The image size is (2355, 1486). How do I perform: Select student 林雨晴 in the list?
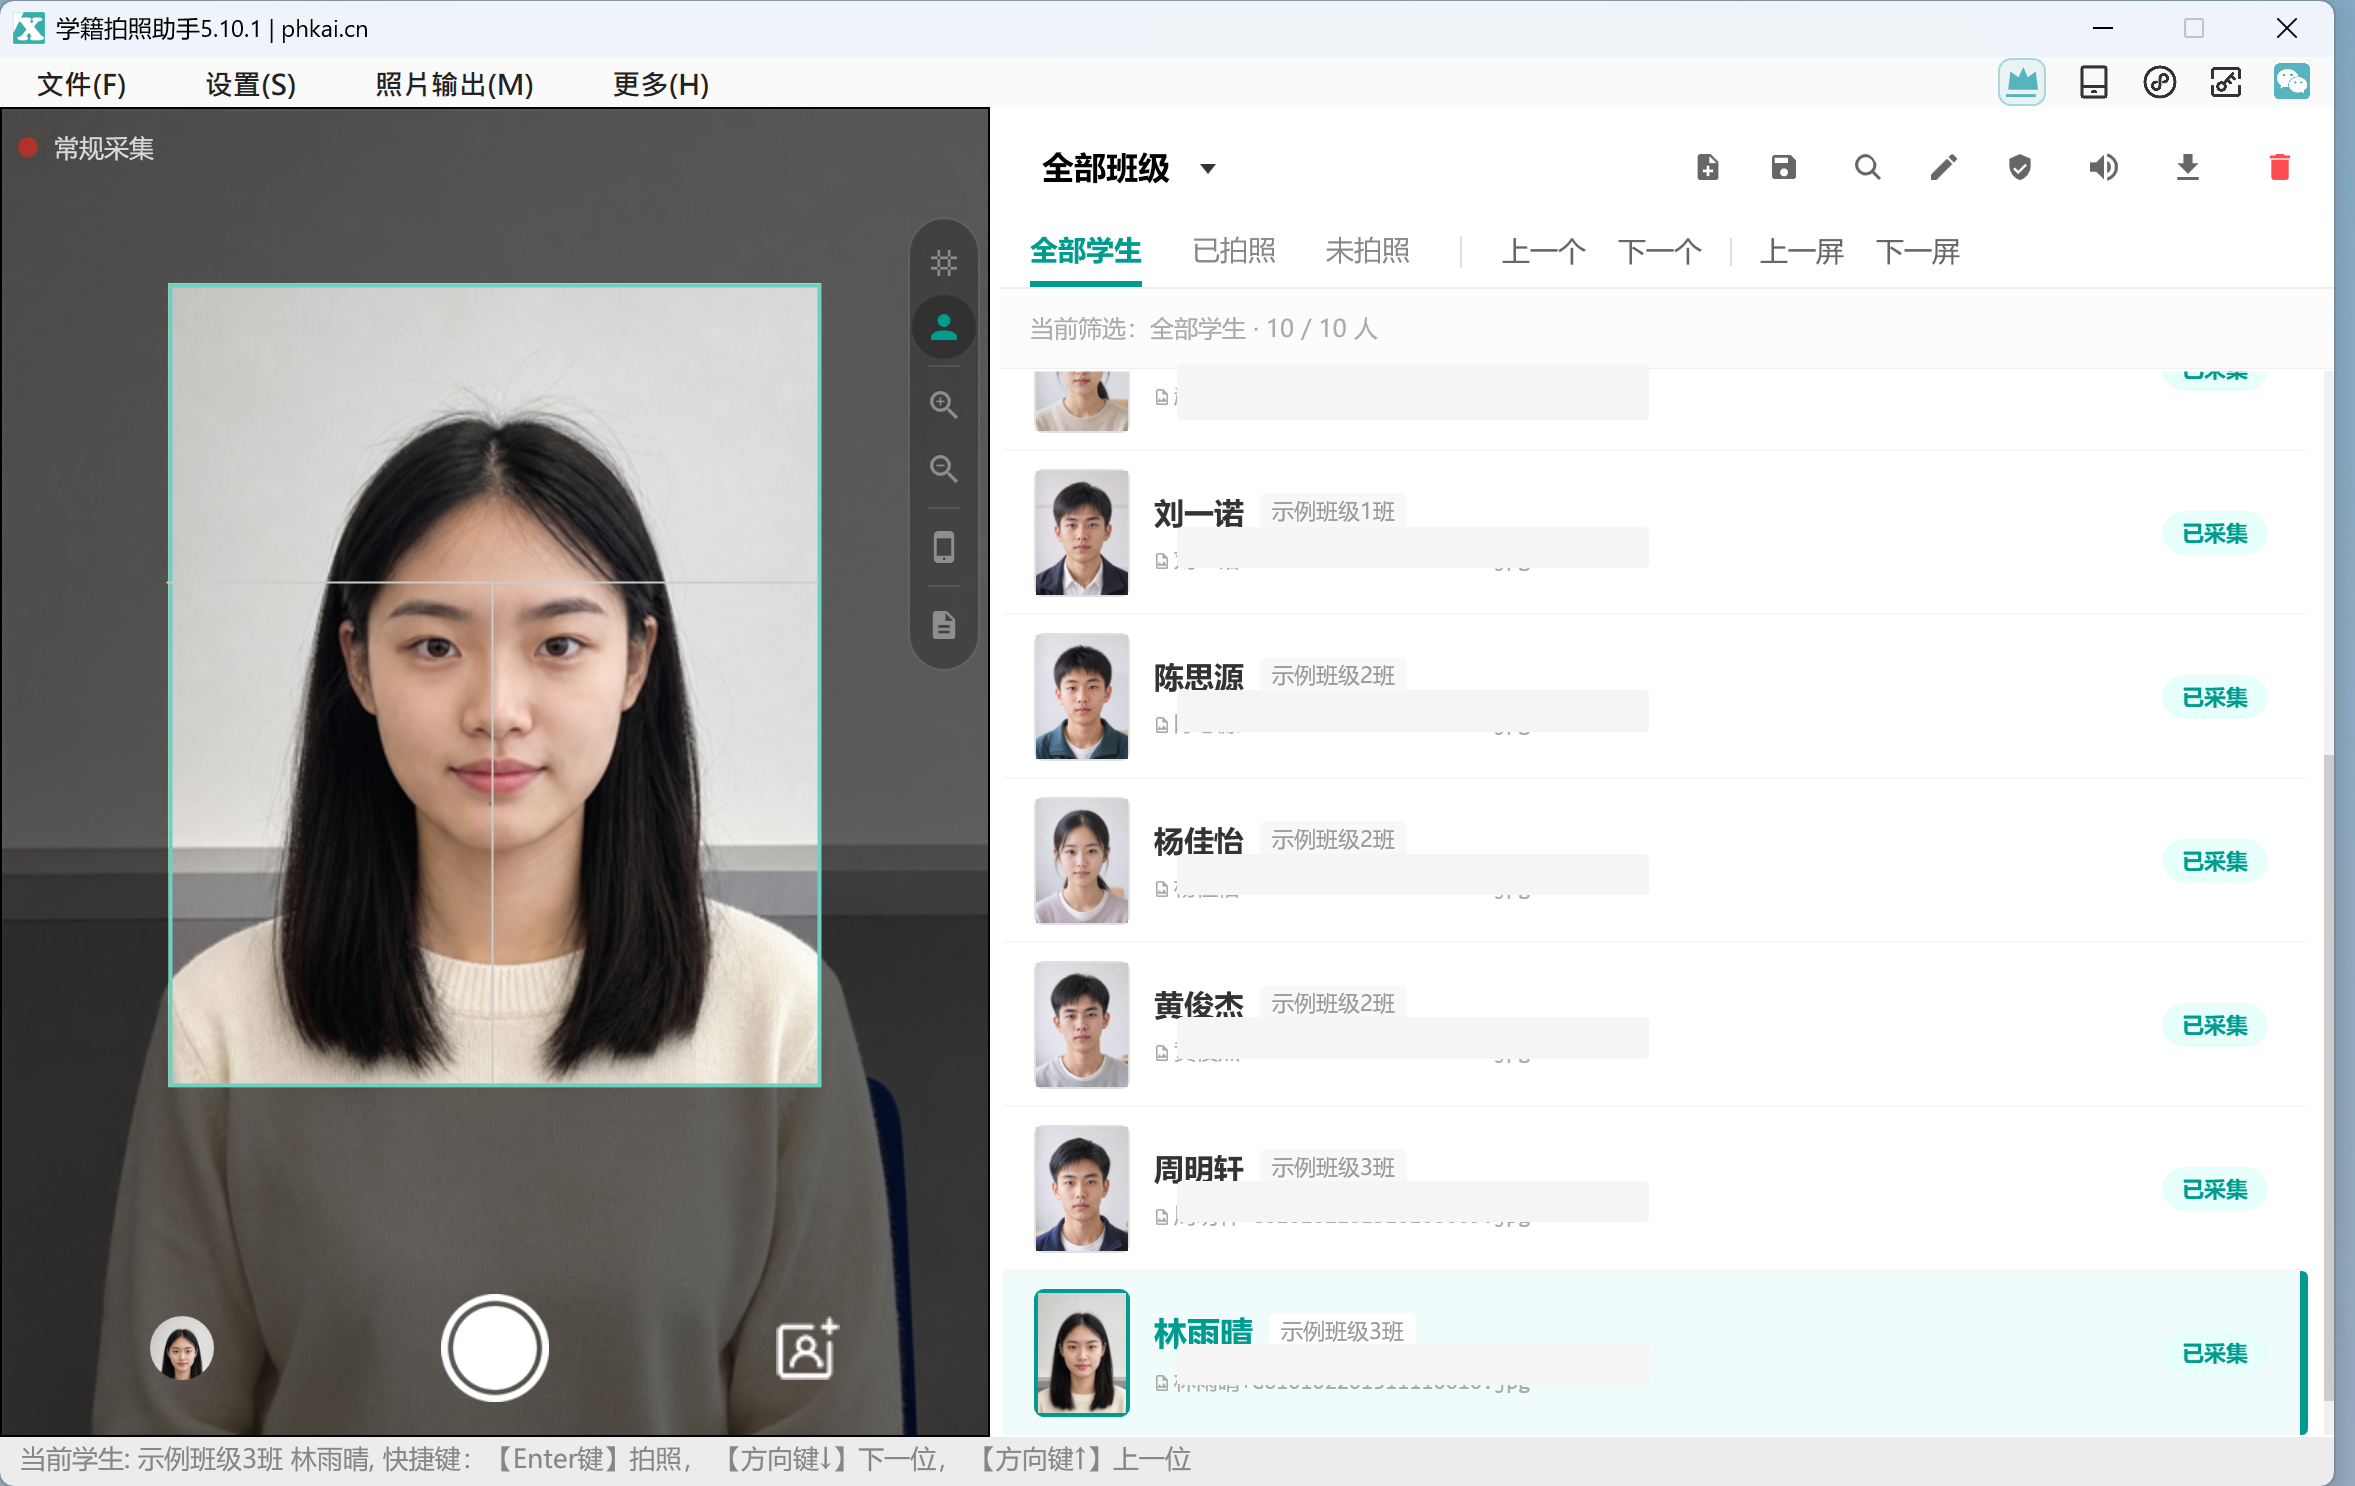[x=1654, y=1353]
